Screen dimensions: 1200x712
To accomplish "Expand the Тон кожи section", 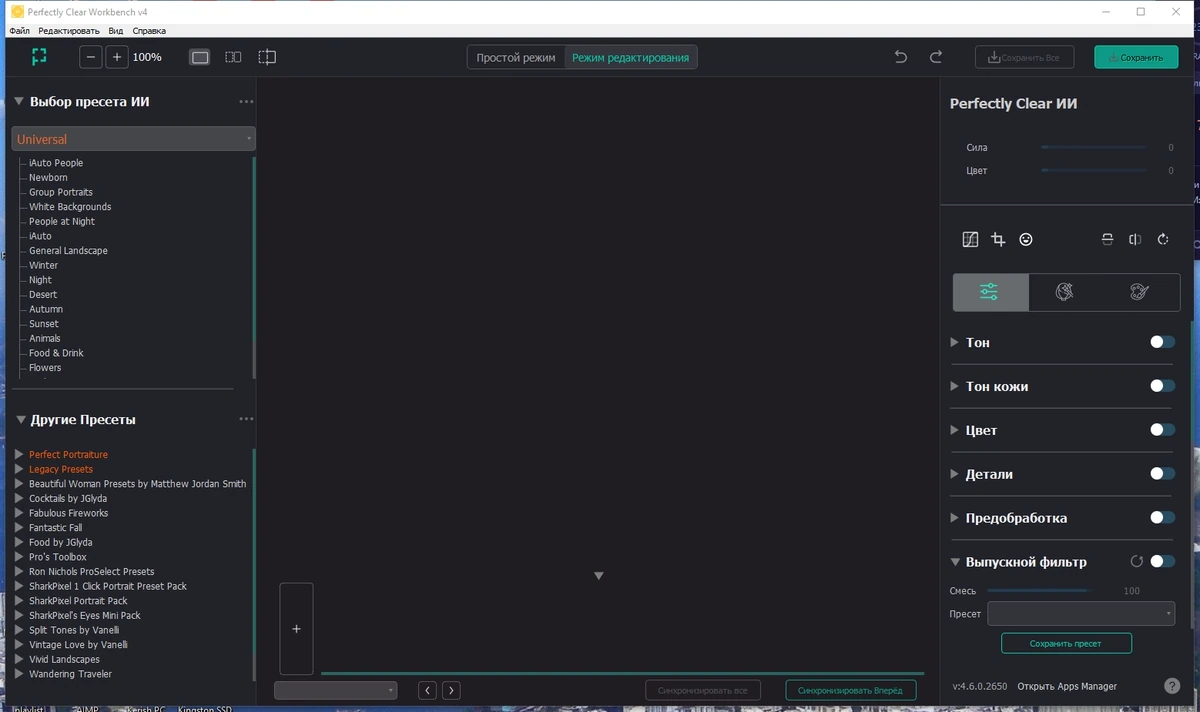I will pos(955,386).
